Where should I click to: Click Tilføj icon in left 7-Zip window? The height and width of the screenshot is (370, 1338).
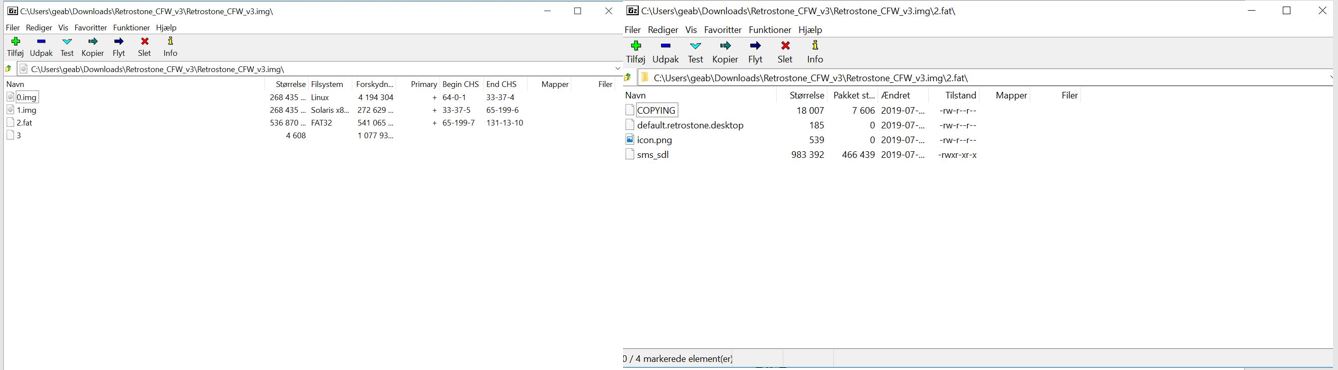(15, 42)
